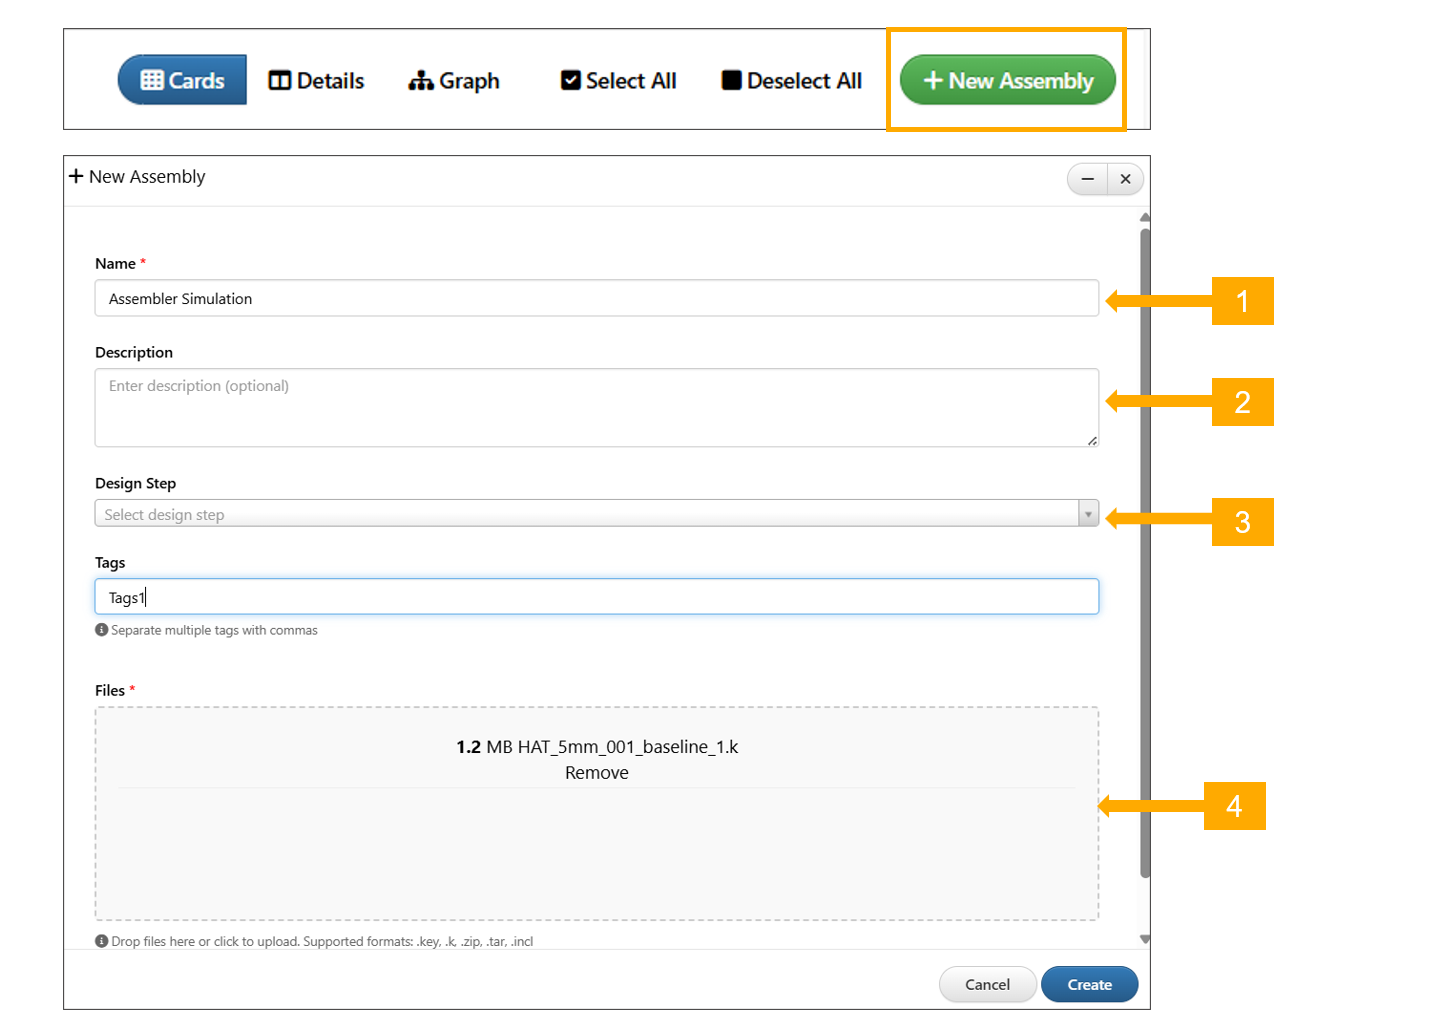Click the dialog scrollbar up arrow
This screenshot has height=1028, width=1447.
tap(1145, 217)
